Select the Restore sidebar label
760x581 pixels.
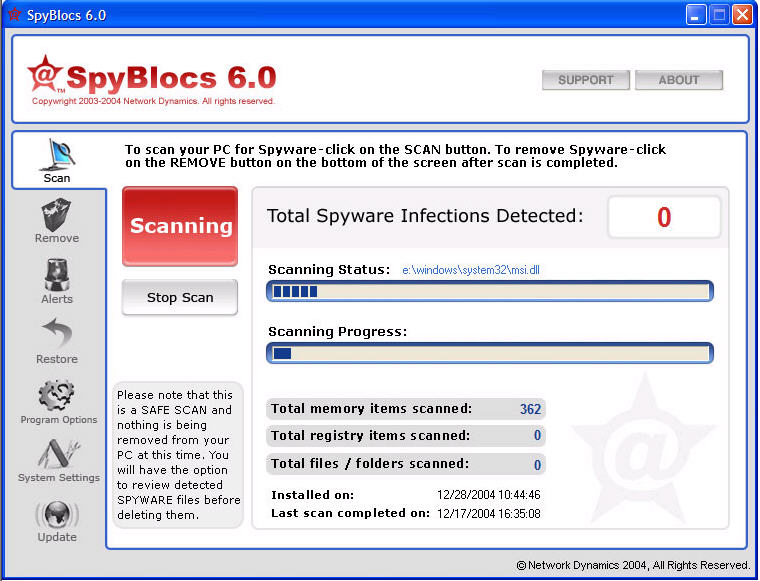57,359
